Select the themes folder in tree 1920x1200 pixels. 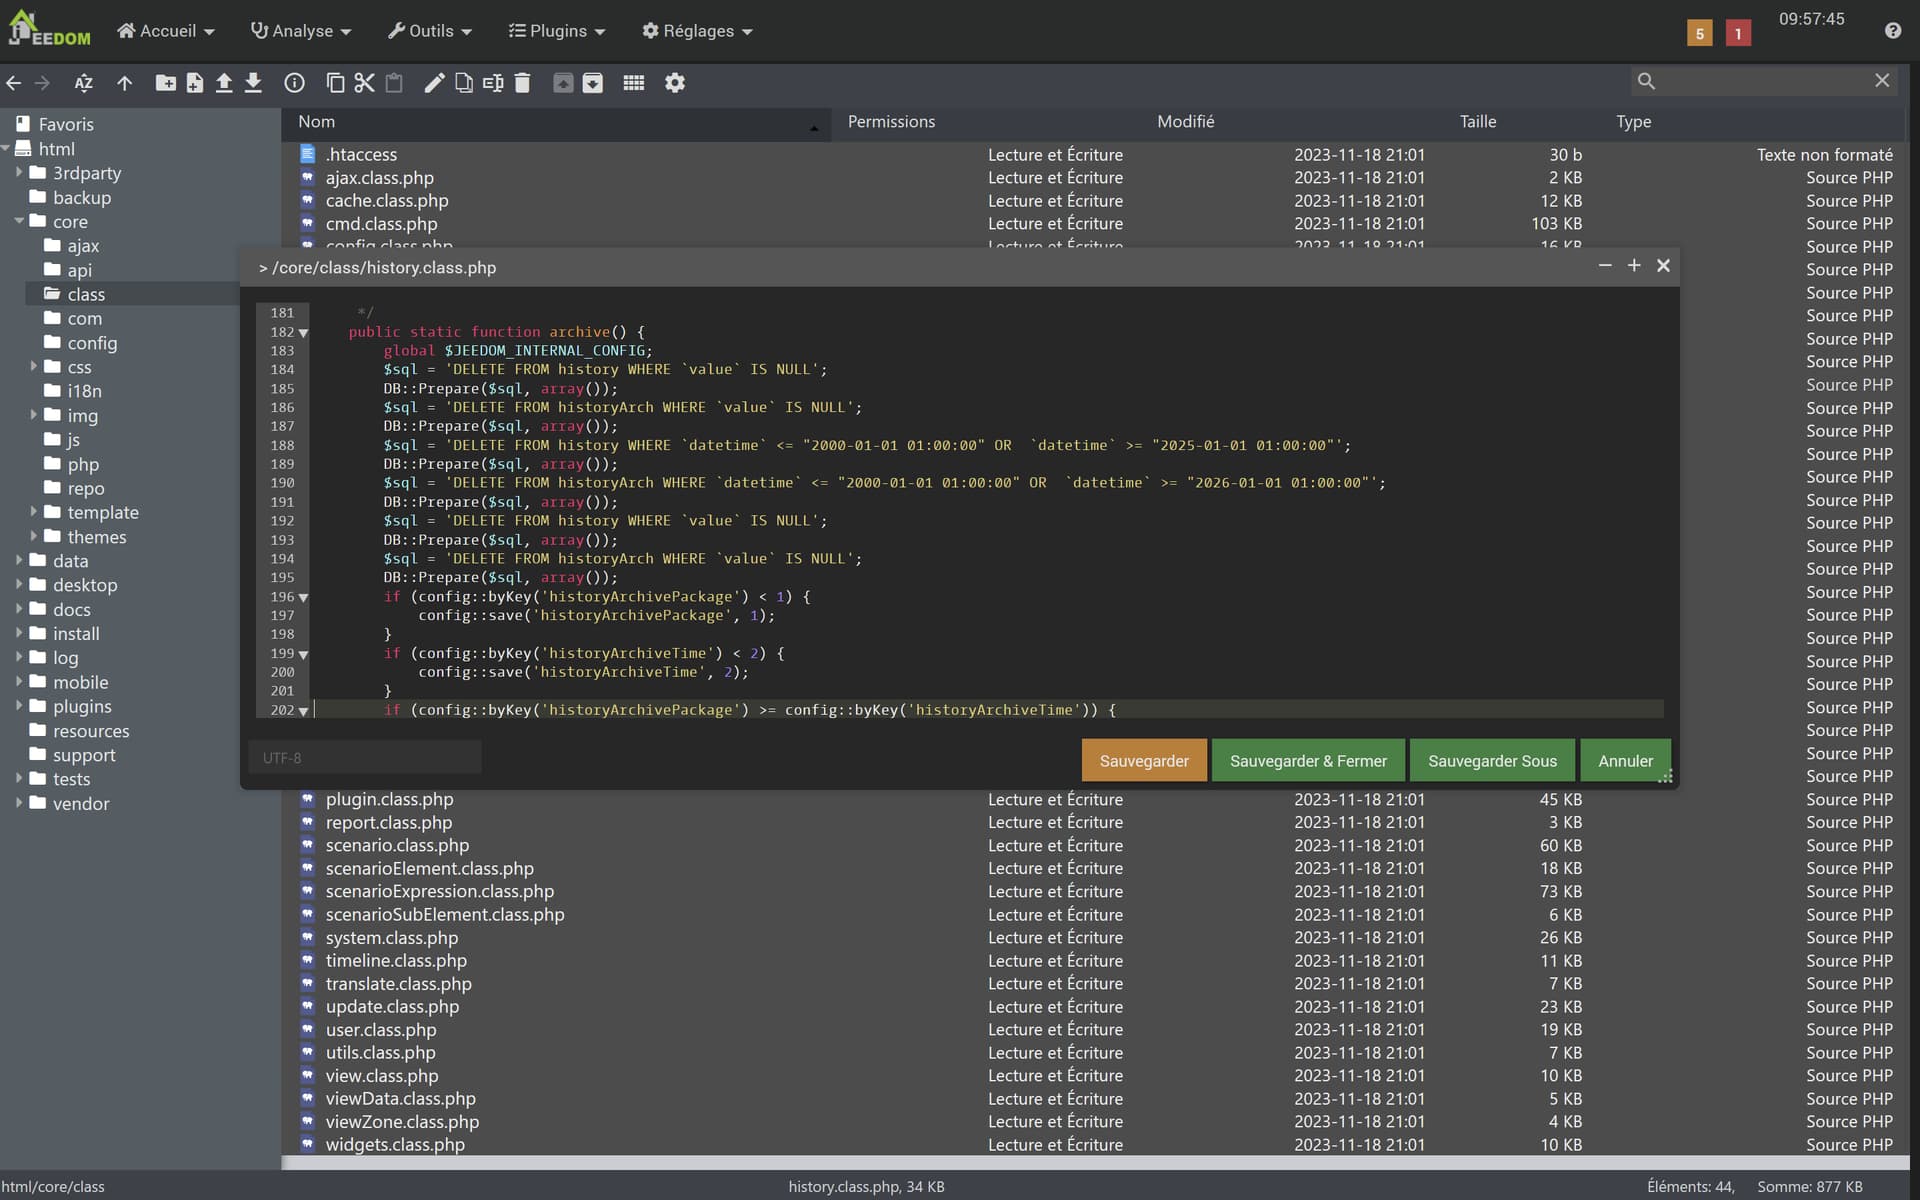(x=97, y=537)
